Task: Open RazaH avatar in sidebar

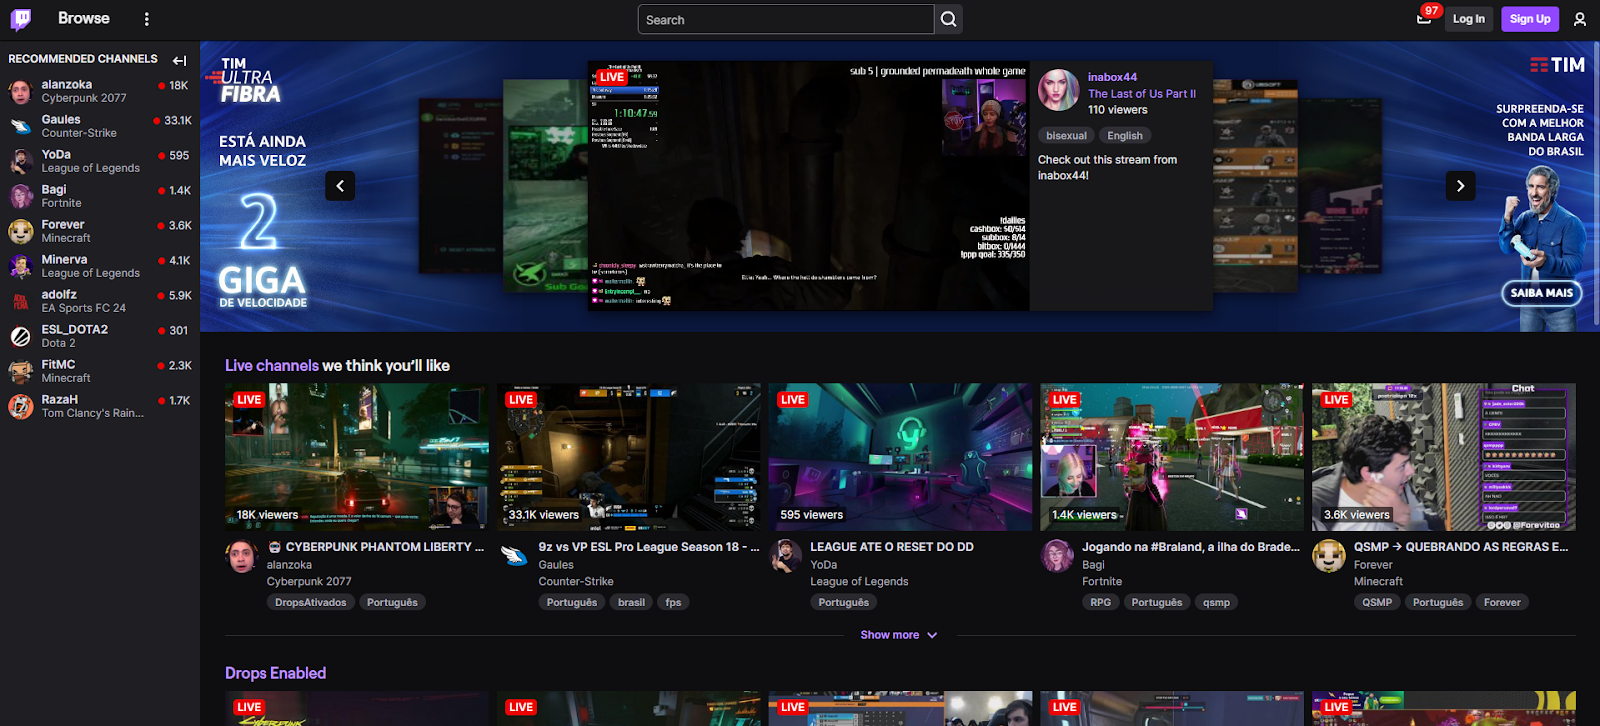Action: click(x=21, y=406)
